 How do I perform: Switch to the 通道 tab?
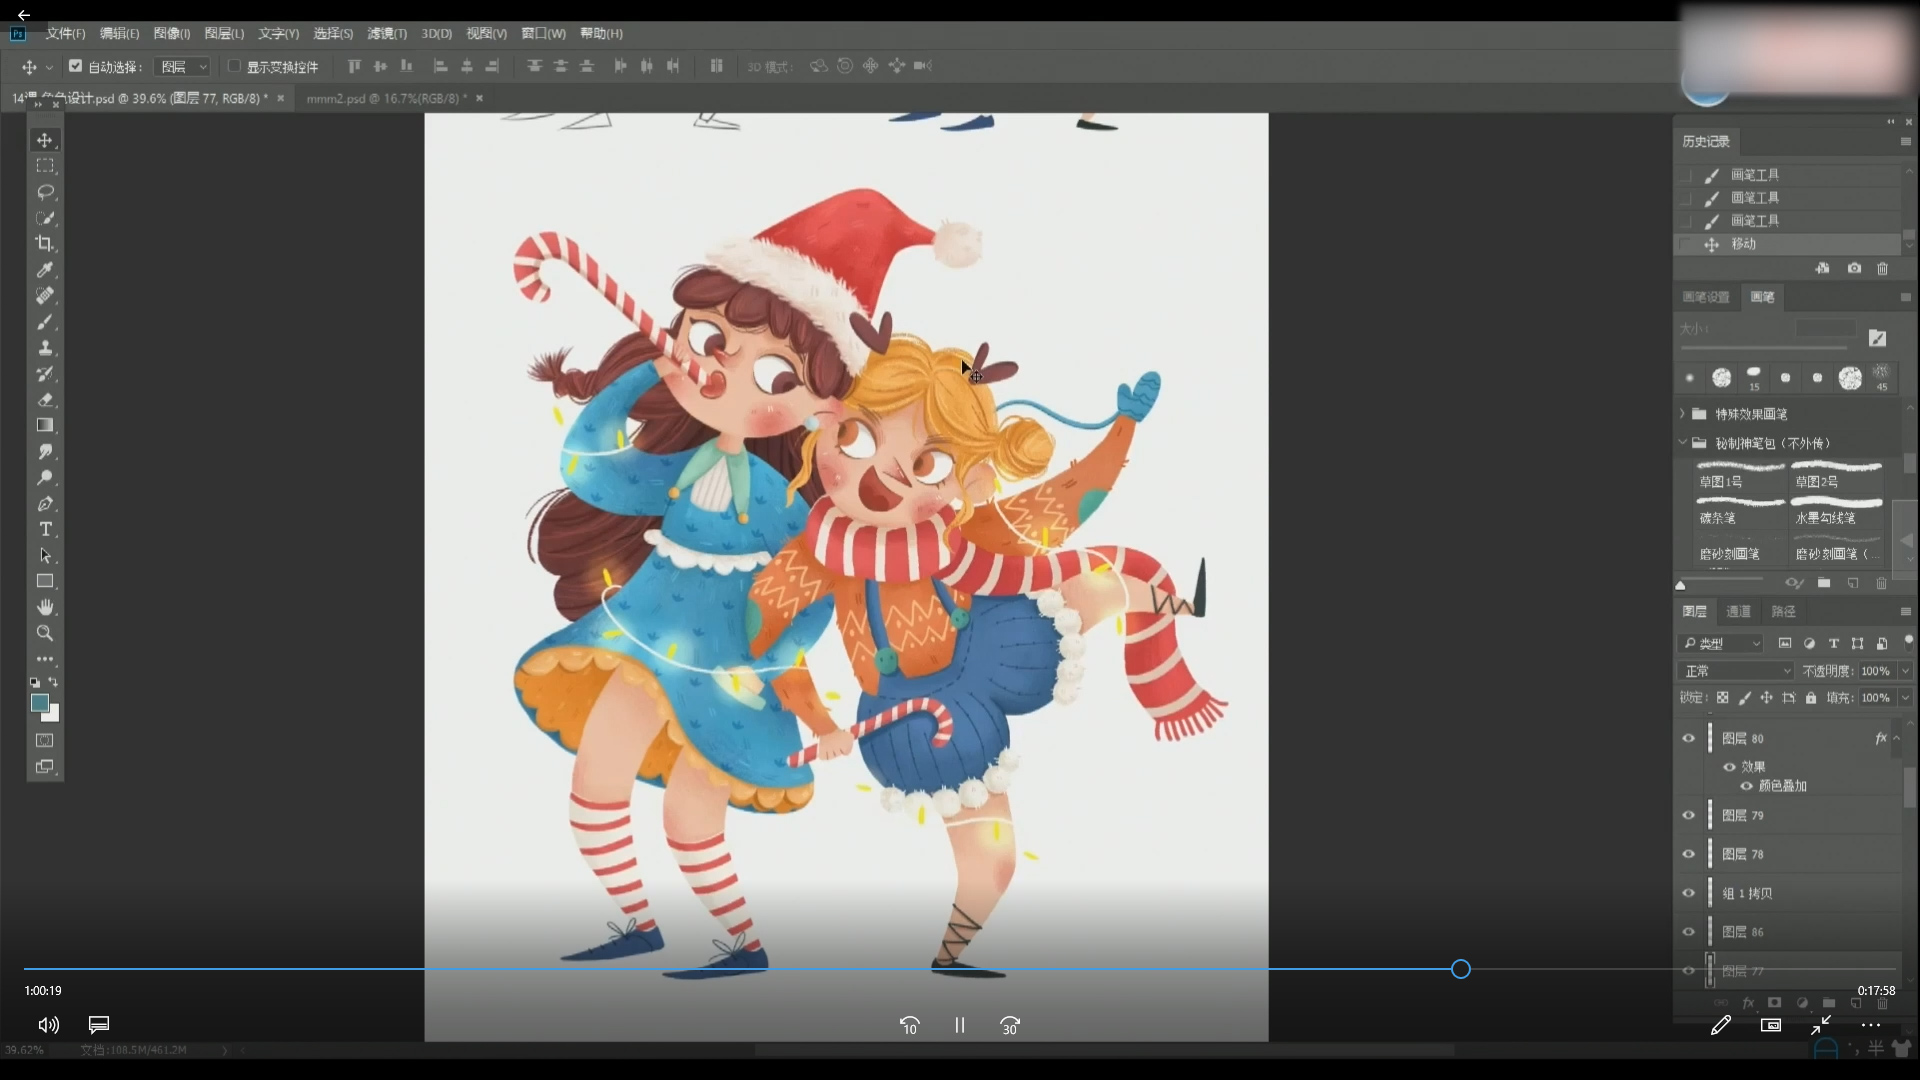[1738, 611]
